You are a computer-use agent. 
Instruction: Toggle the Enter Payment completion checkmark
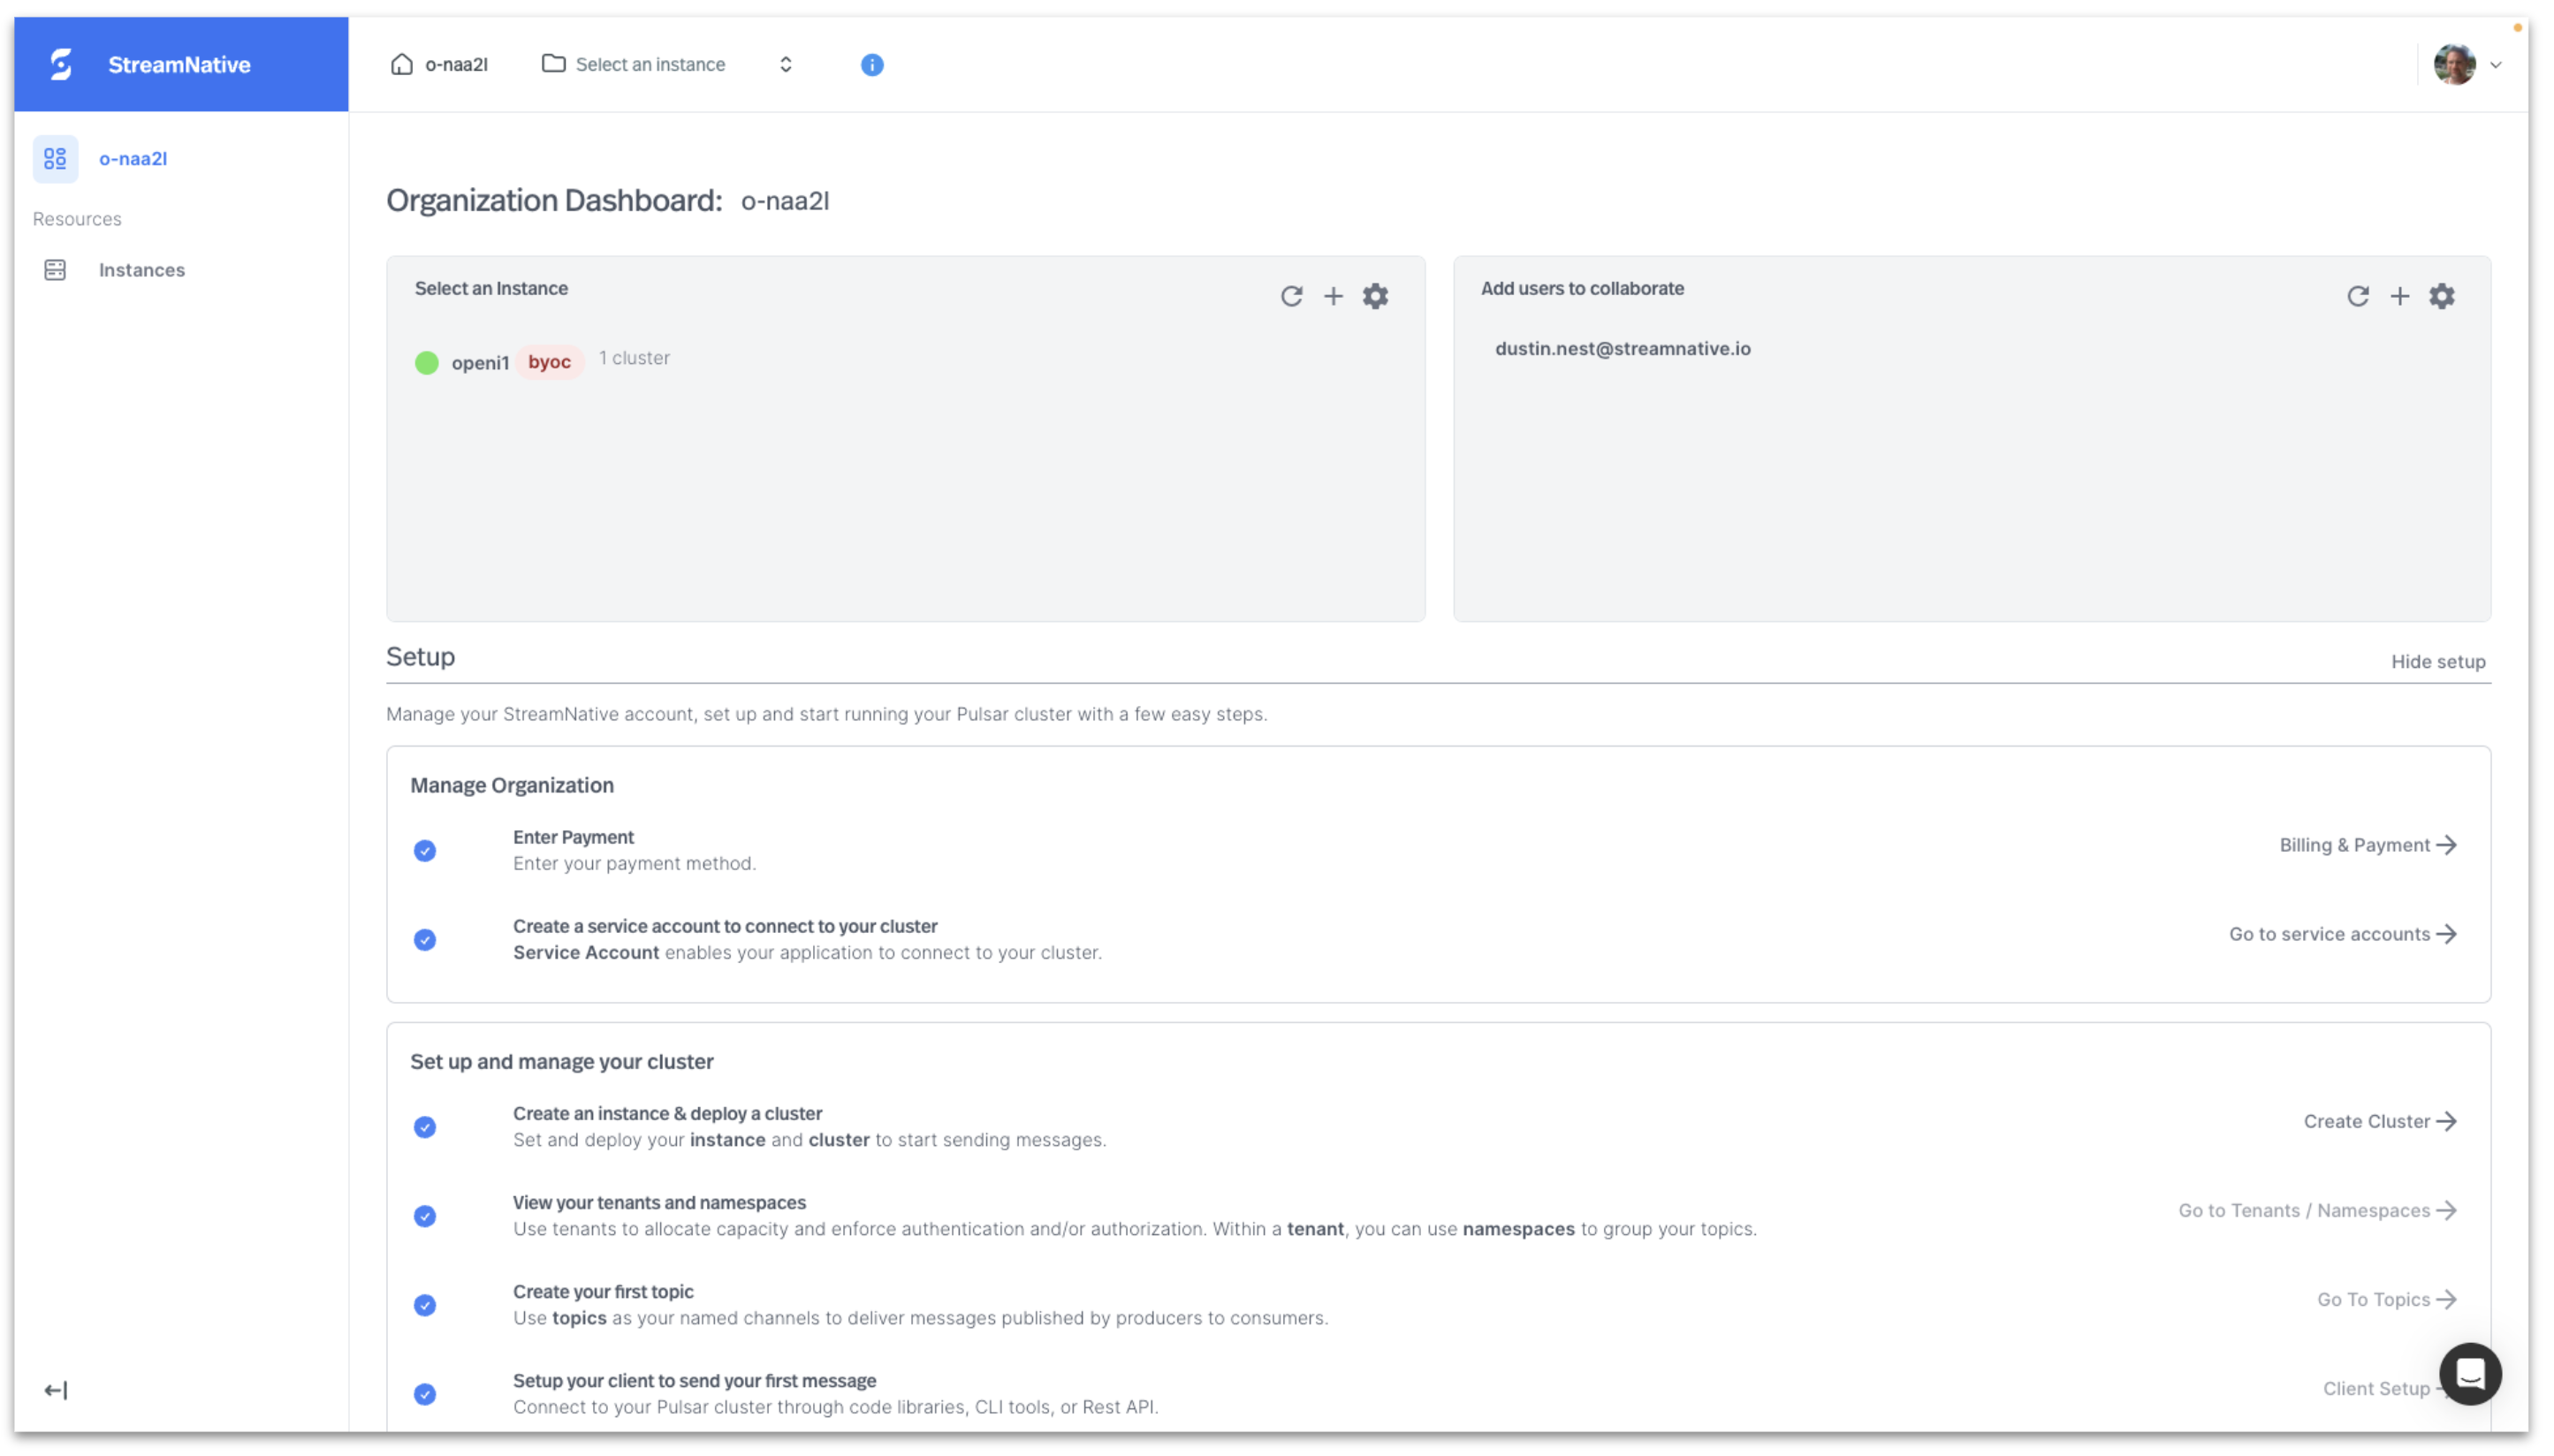coord(425,850)
